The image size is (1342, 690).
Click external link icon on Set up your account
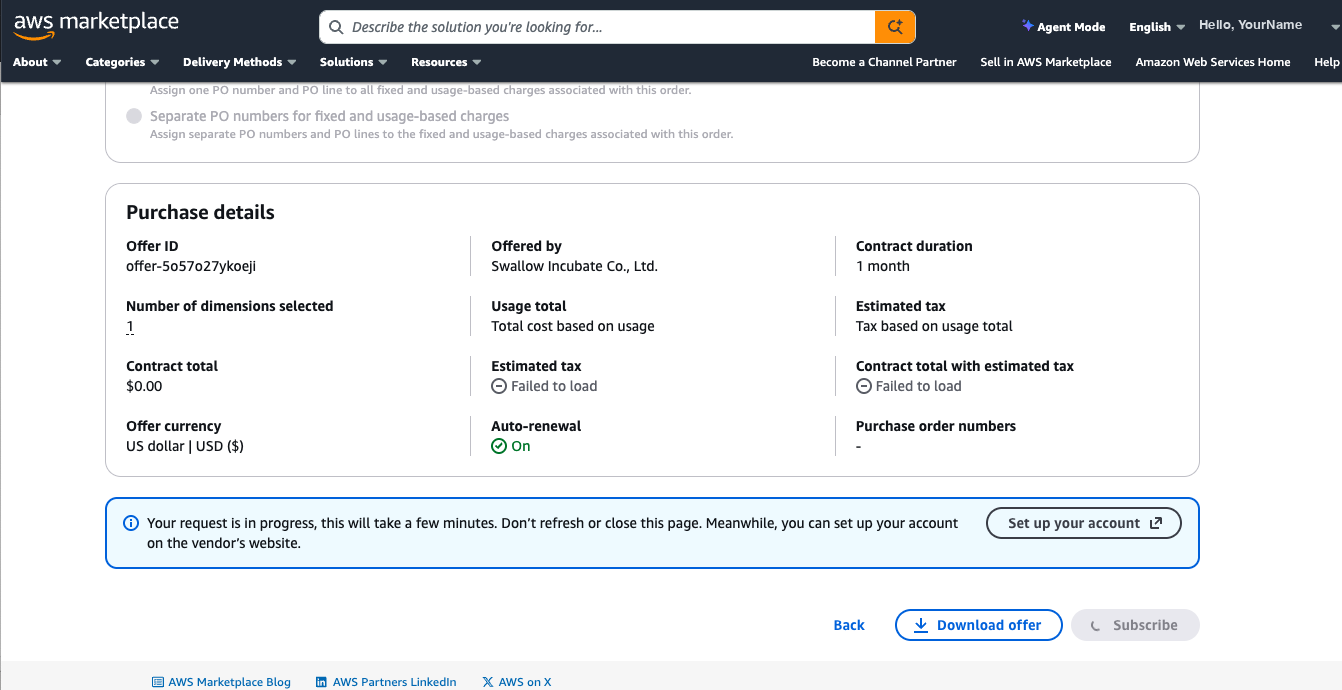coord(1156,523)
